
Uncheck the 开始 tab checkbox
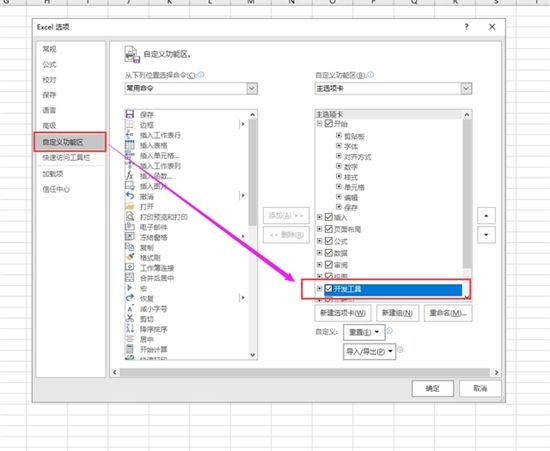[x=329, y=123]
